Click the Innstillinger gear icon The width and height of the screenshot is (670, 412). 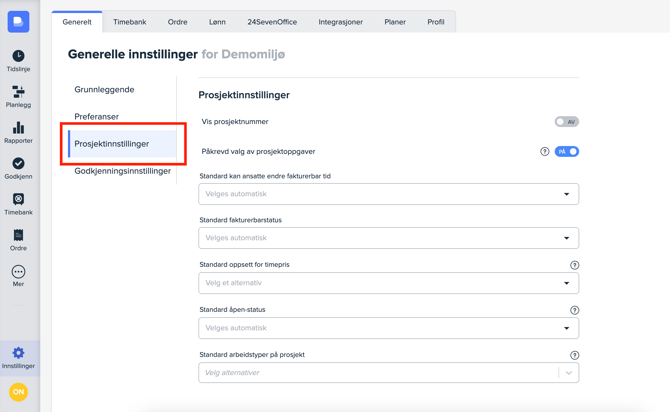(x=18, y=356)
